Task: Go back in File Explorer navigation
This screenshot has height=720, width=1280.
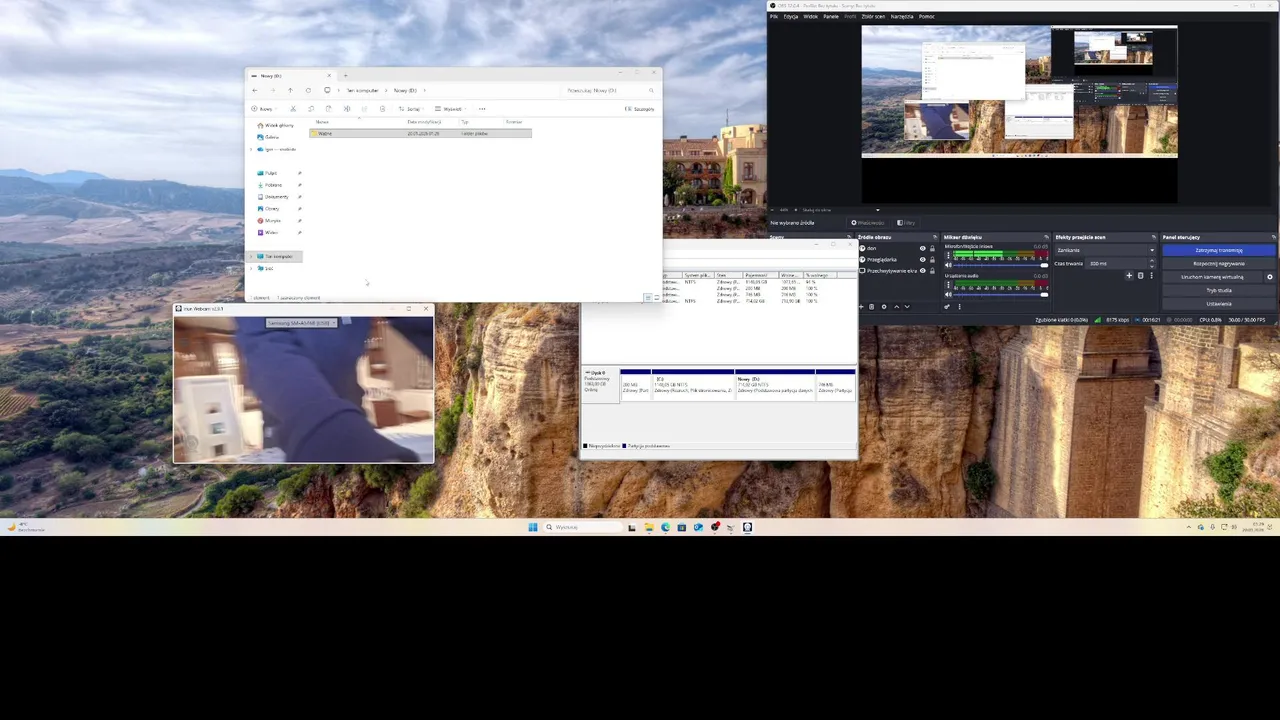Action: 255,90
